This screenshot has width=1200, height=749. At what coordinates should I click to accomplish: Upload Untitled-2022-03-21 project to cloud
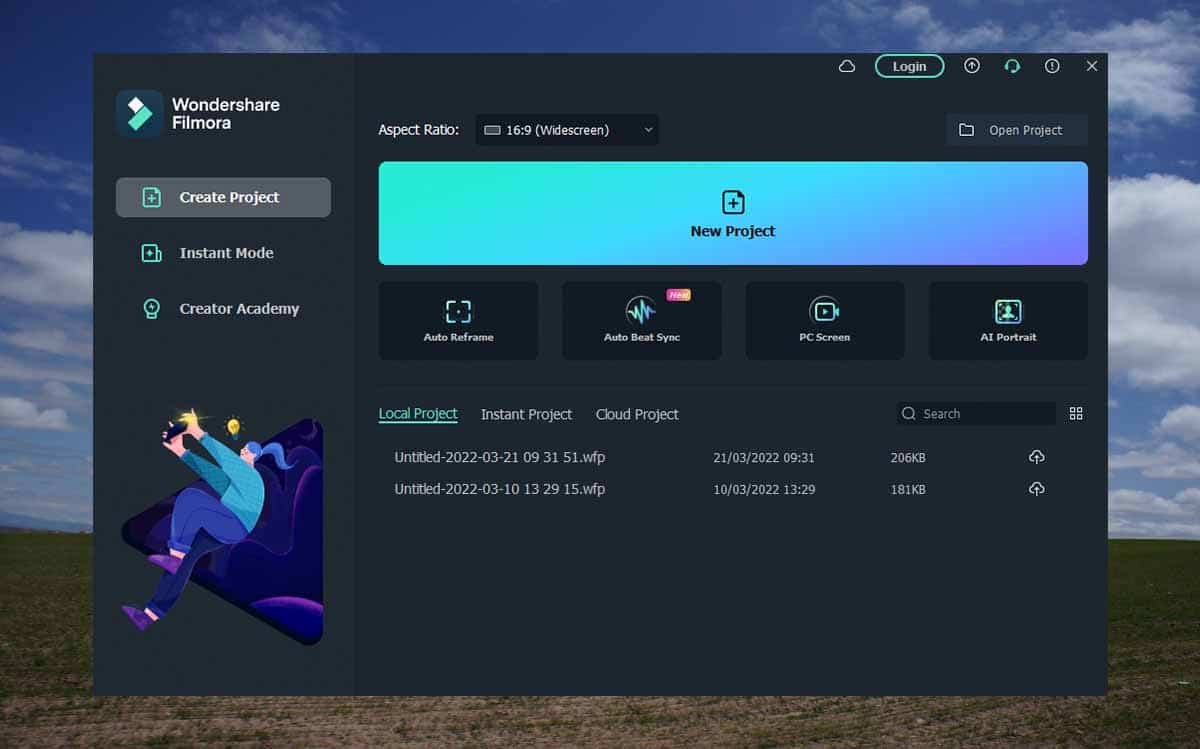coord(1036,457)
